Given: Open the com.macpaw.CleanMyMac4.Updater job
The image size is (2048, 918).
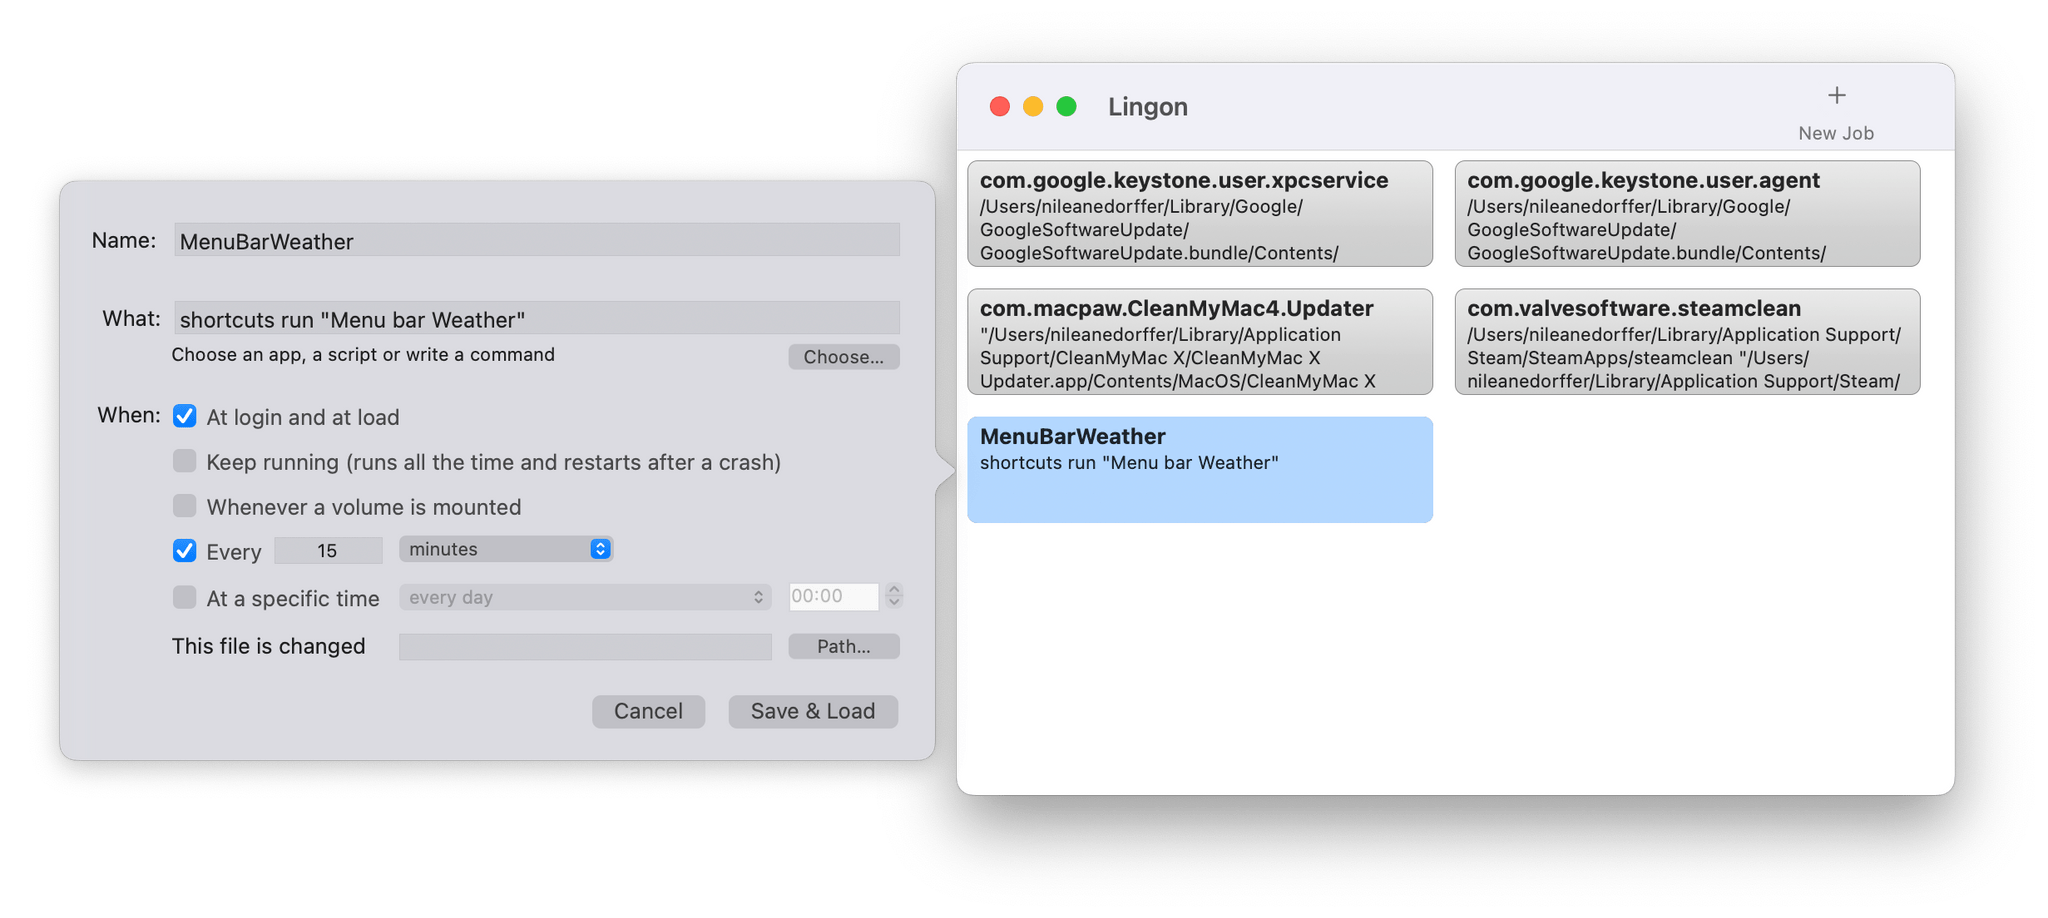Looking at the screenshot, I should (1200, 342).
